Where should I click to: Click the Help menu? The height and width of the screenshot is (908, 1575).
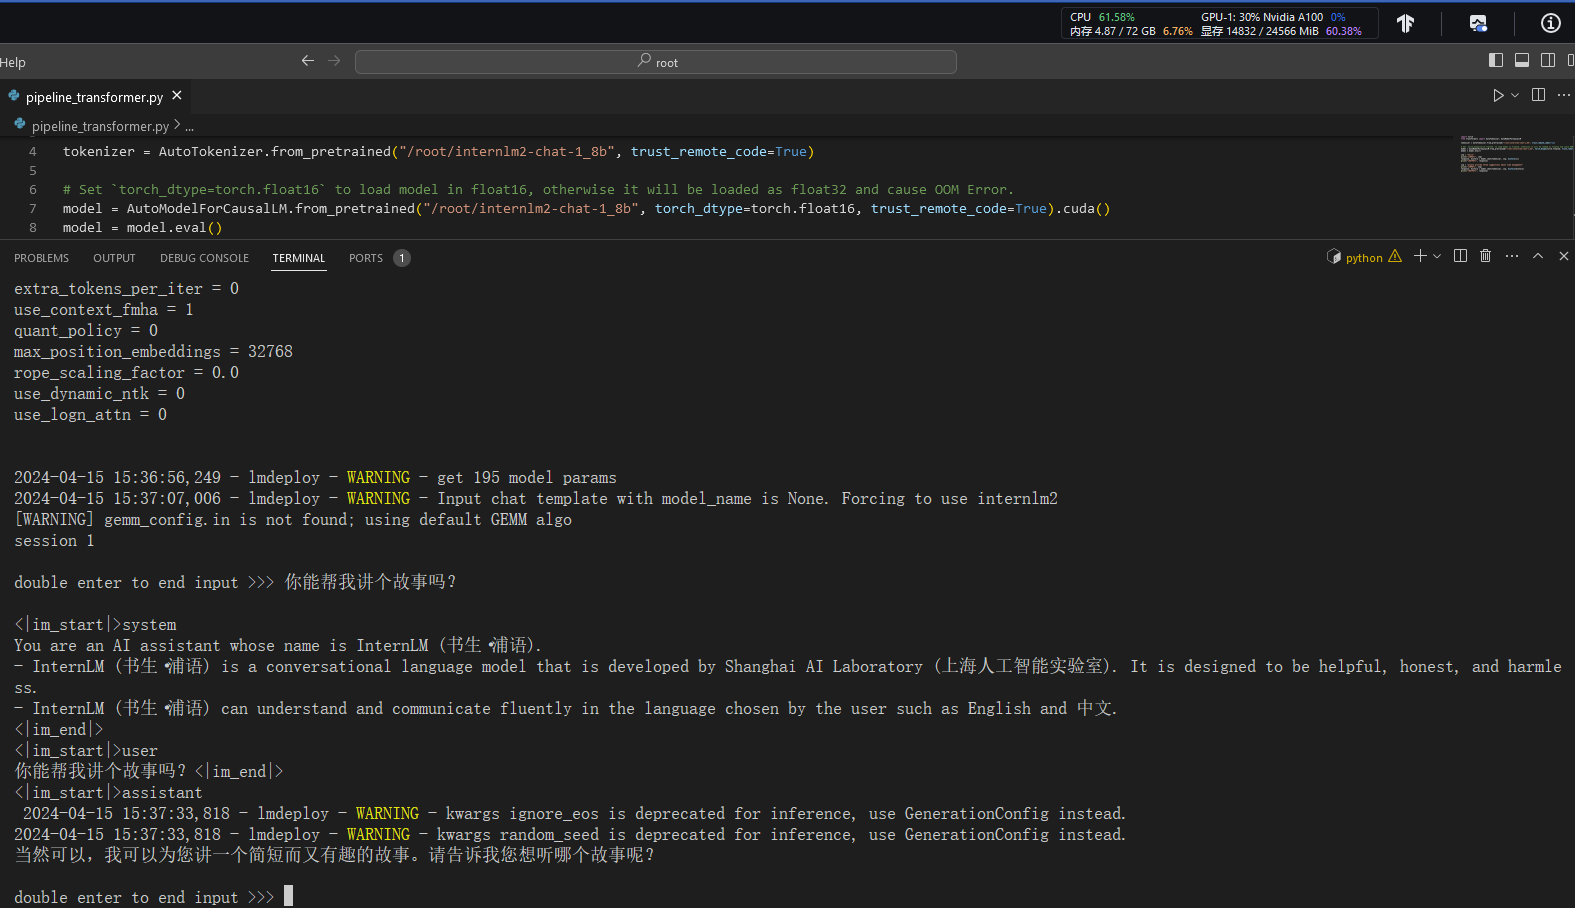pyautogui.click(x=13, y=62)
